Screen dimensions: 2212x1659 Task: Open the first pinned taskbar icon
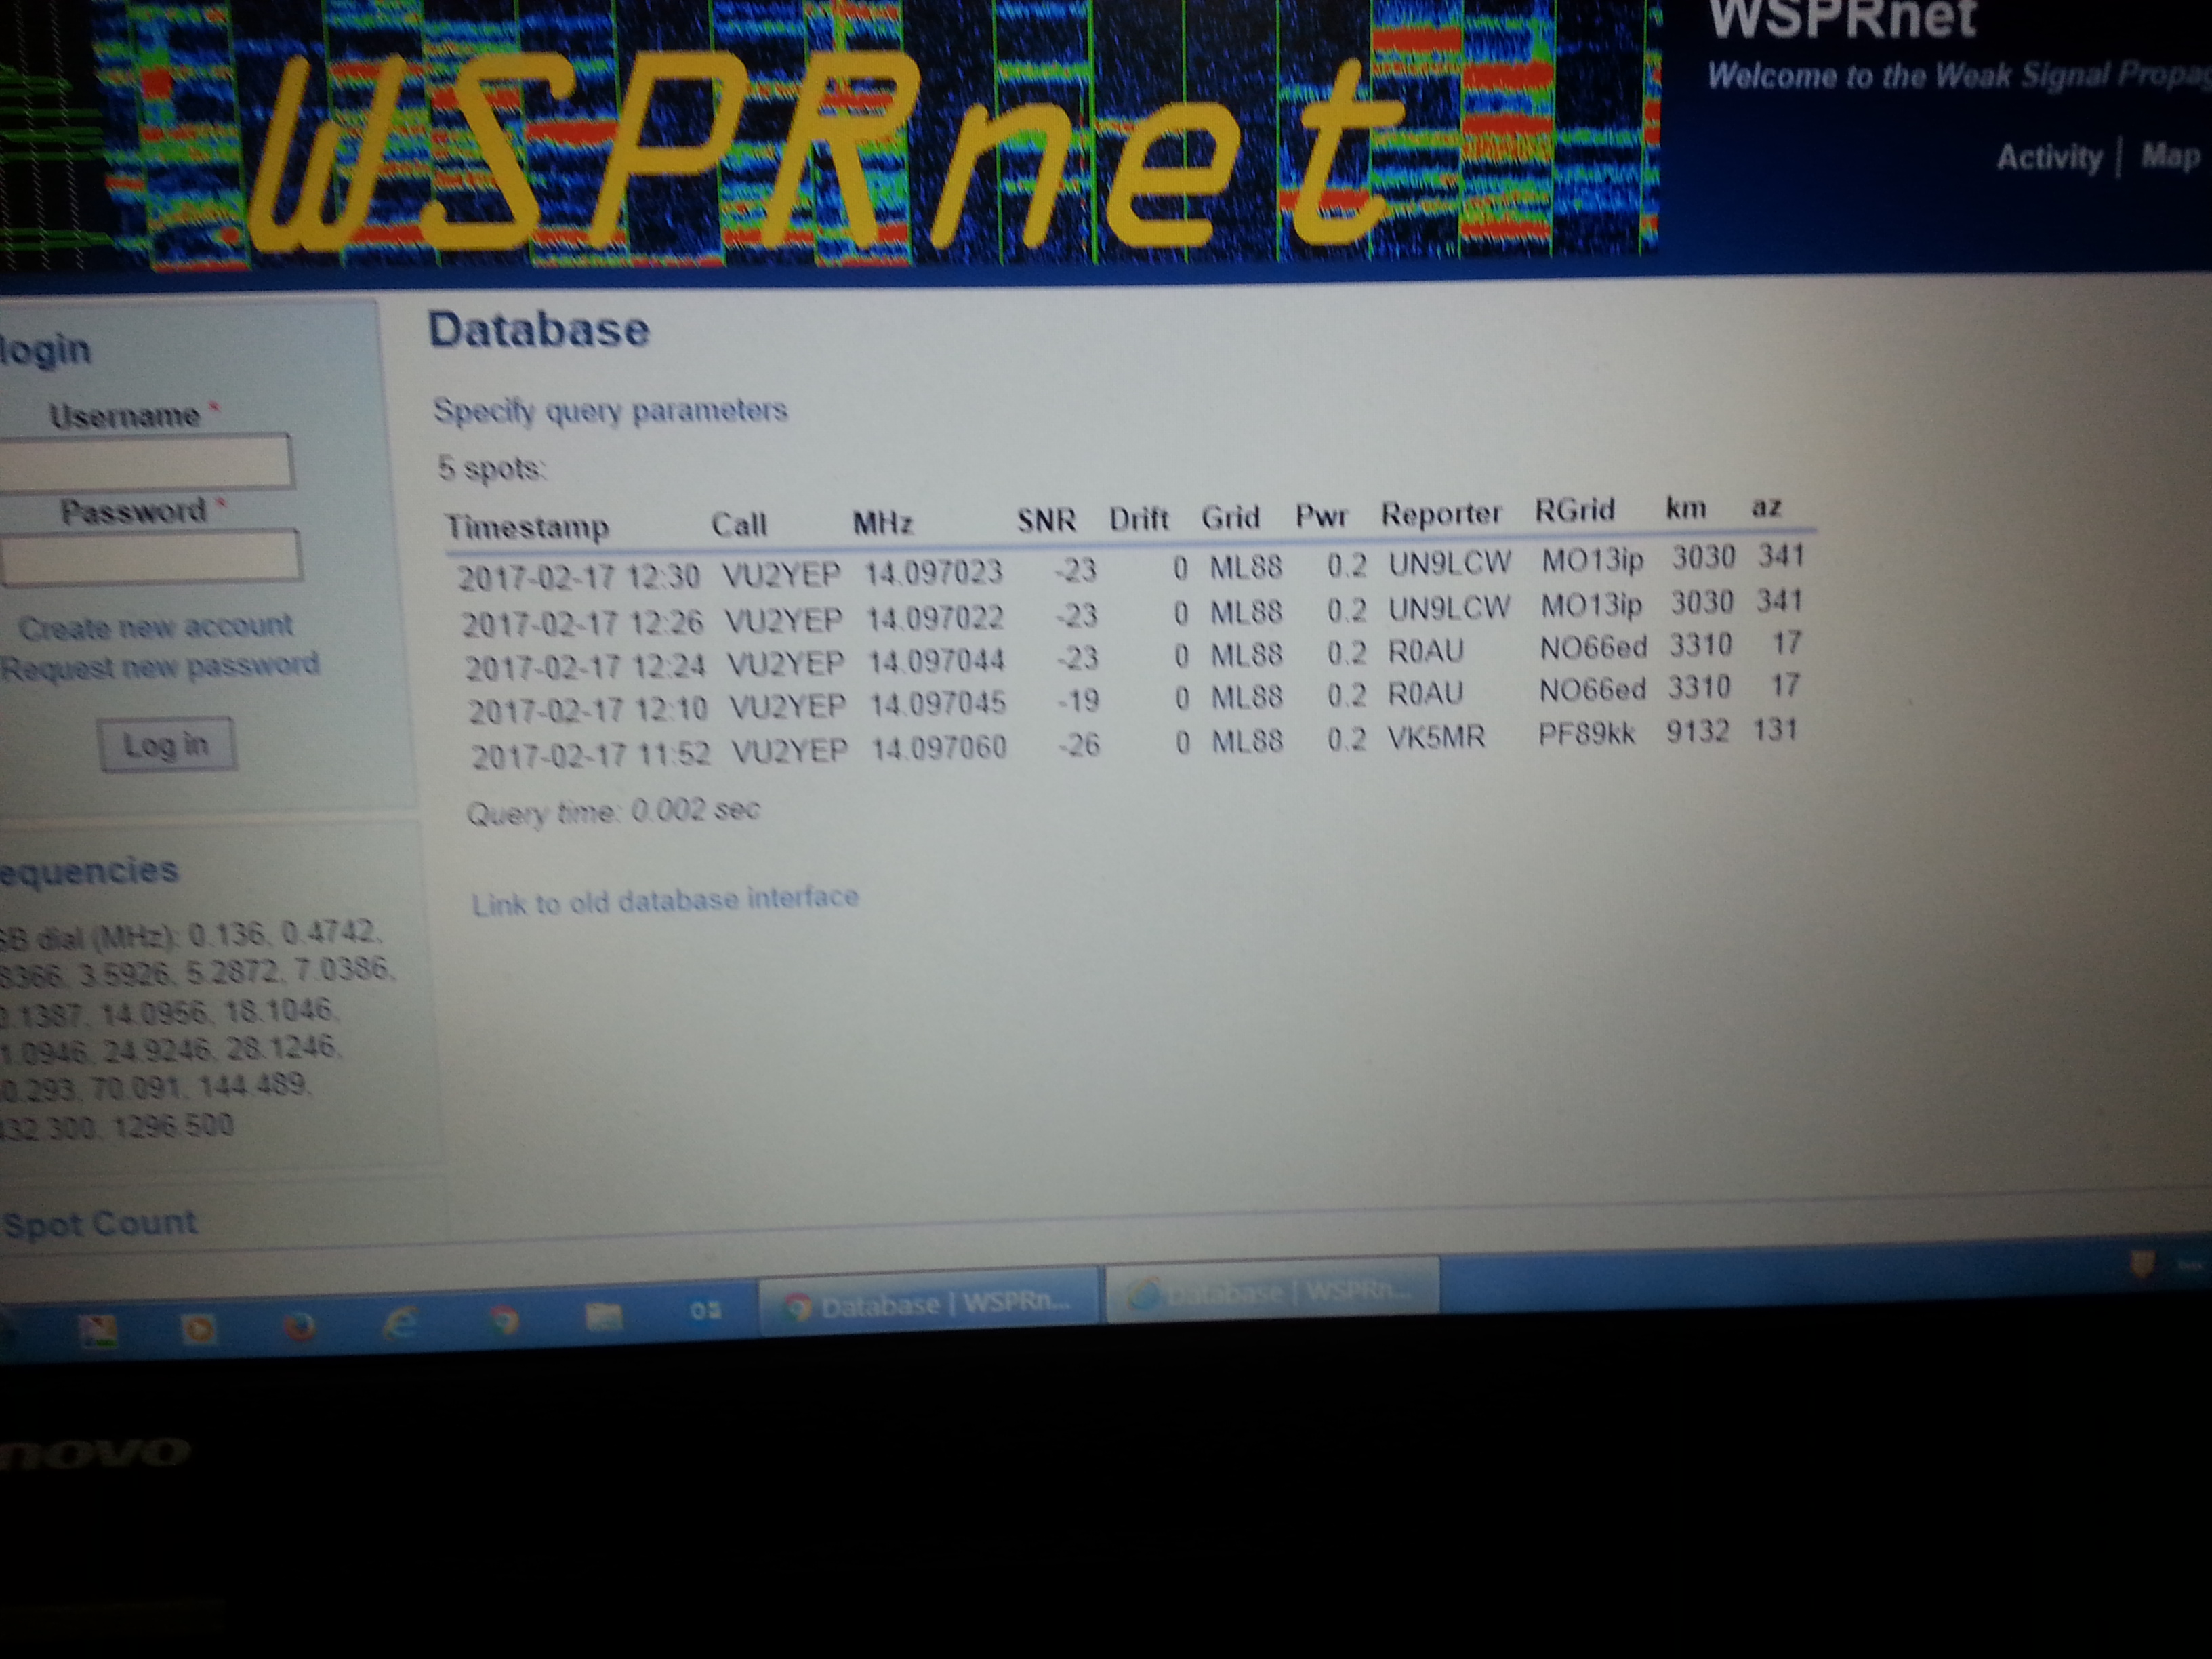tap(98, 1331)
